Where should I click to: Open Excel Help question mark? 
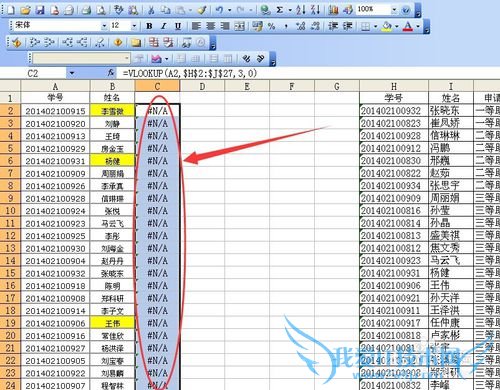(x=406, y=10)
